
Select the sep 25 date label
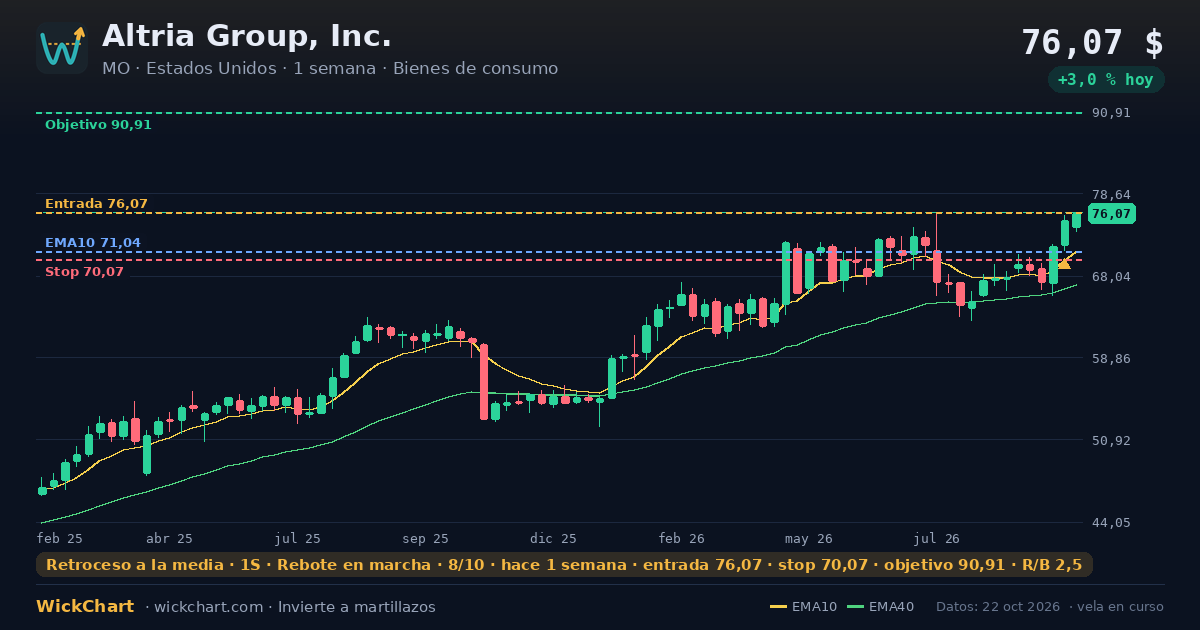pyautogui.click(x=426, y=539)
